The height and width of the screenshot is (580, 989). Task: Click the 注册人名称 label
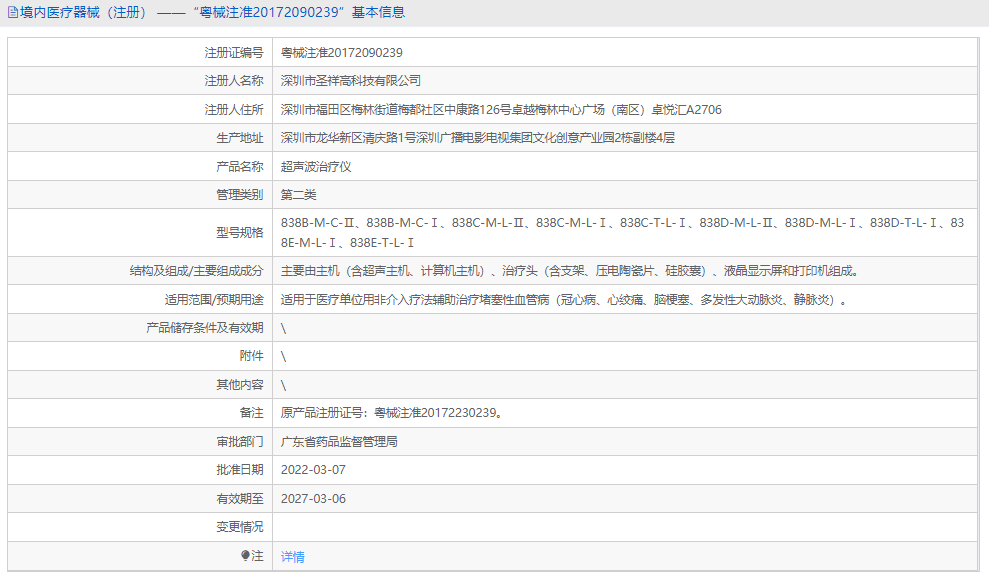(x=233, y=81)
